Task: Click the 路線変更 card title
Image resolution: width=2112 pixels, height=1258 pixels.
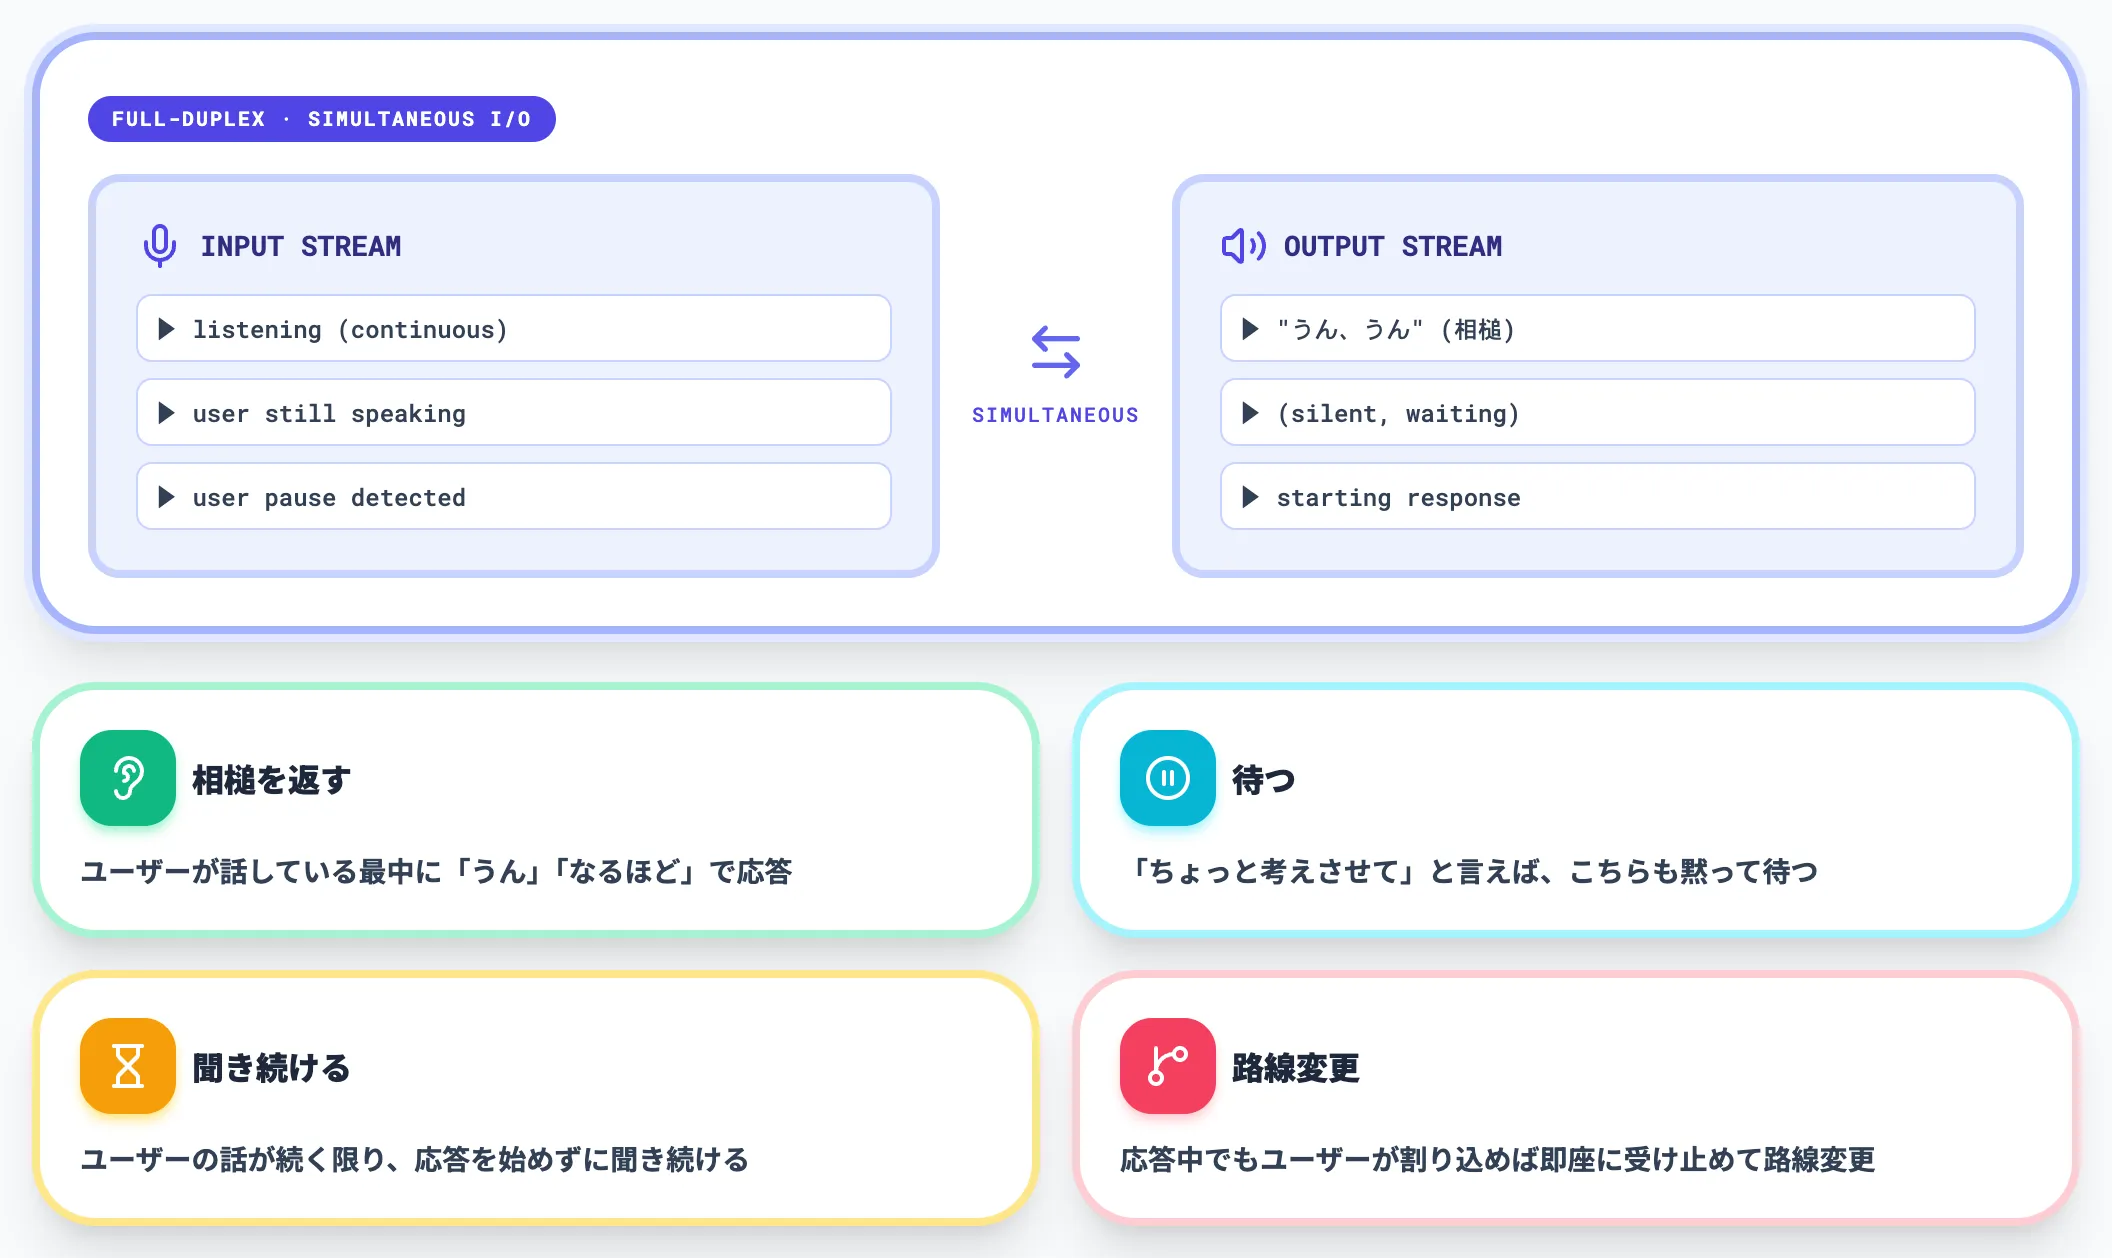Action: [1296, 1068]
